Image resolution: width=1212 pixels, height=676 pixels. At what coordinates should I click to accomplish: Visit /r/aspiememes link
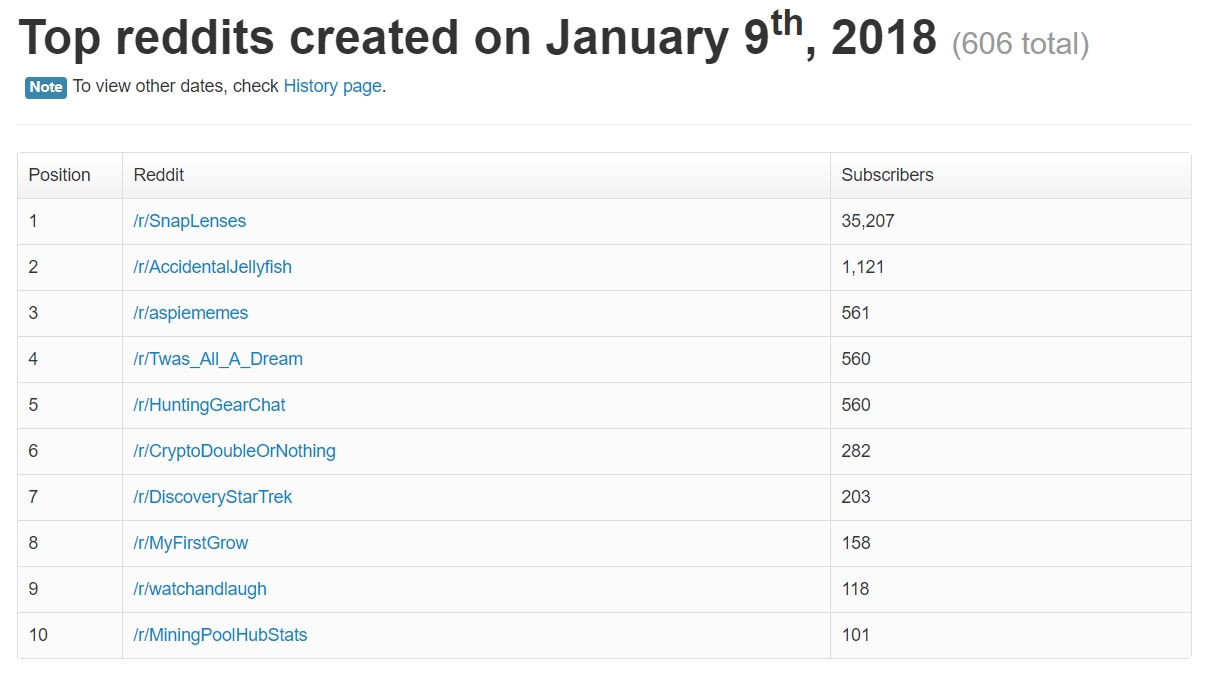tap(191, 313)
